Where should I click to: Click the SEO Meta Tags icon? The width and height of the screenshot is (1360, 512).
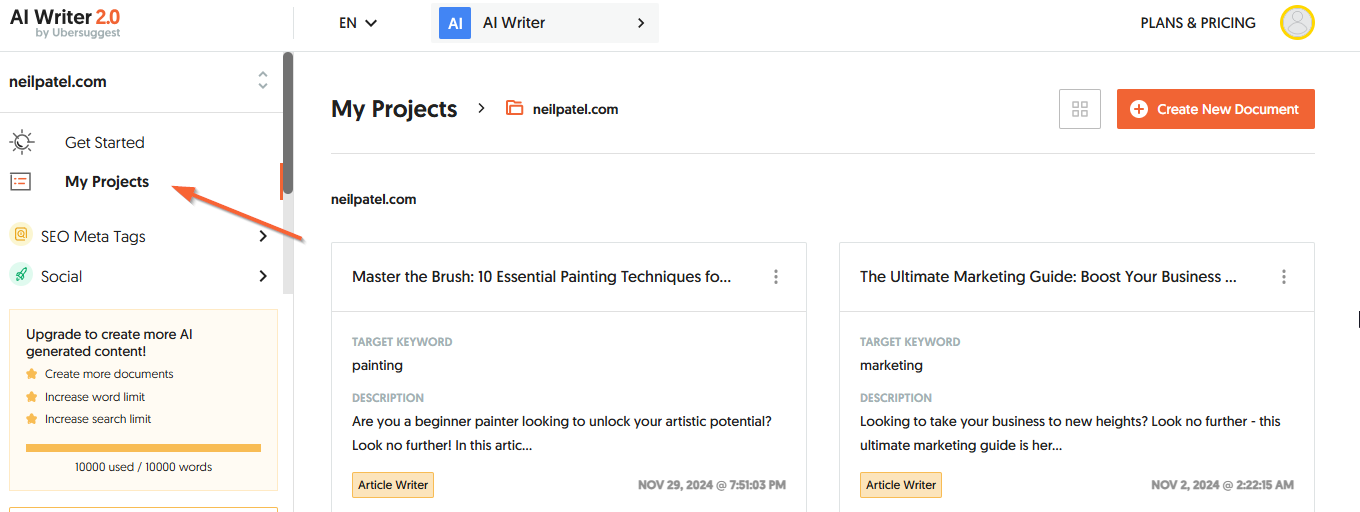[x=21, y=235]
